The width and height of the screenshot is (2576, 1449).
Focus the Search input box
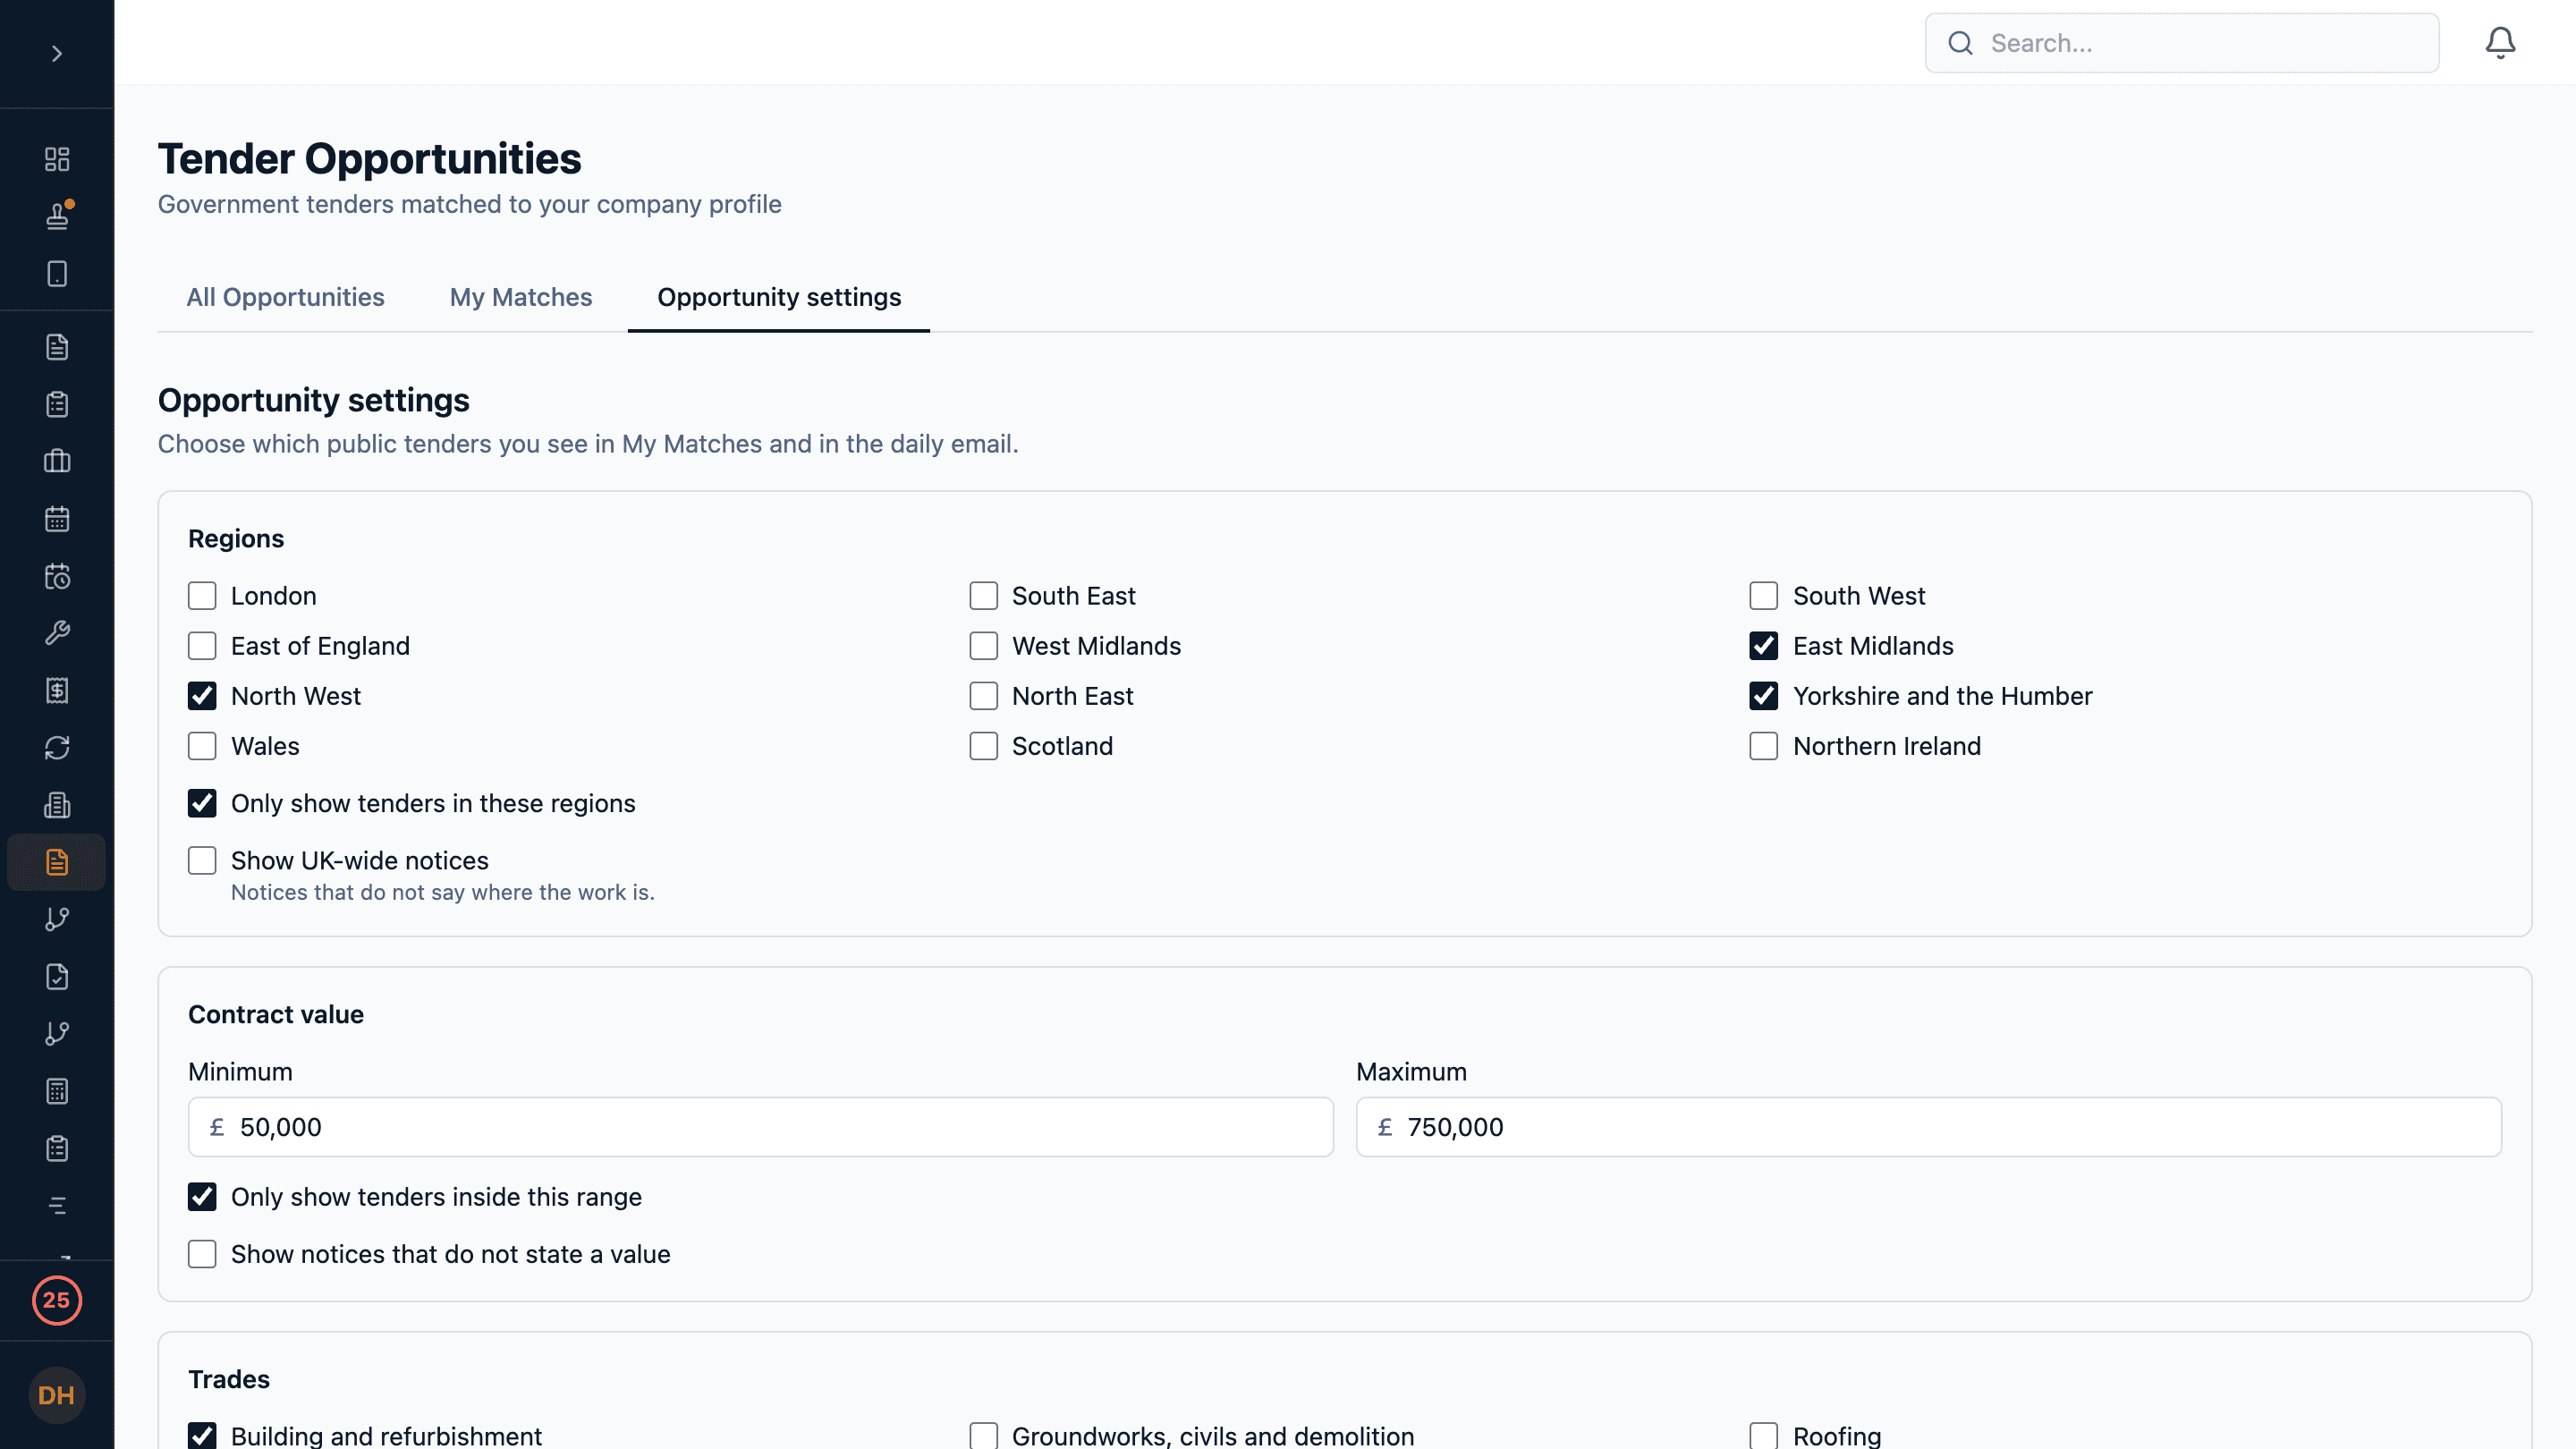[2181, 43]
